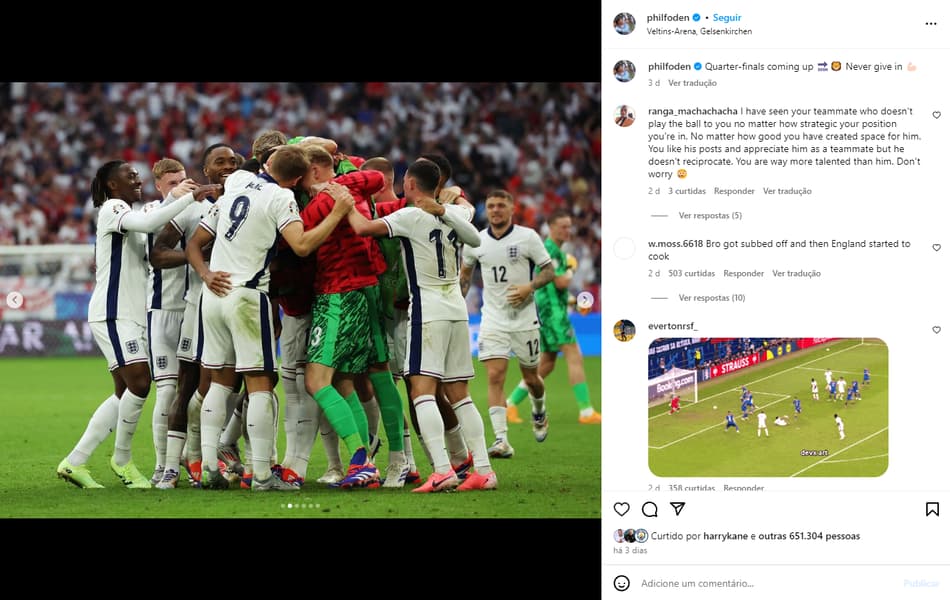This screenshot has width=950, height=600.
Task: Like w.moss.6618's comment
Action: coord(936,248)
